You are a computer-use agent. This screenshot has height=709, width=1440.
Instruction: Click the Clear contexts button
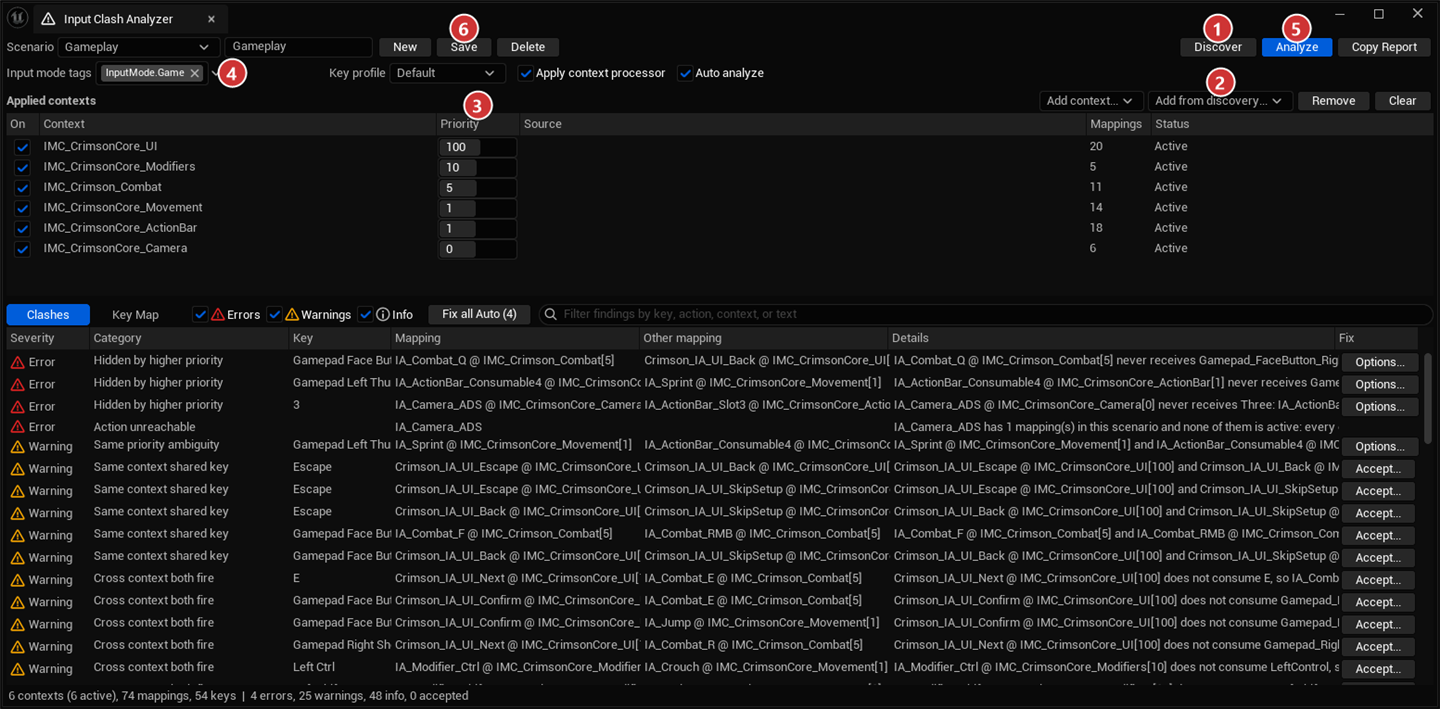coord(1403,101)
